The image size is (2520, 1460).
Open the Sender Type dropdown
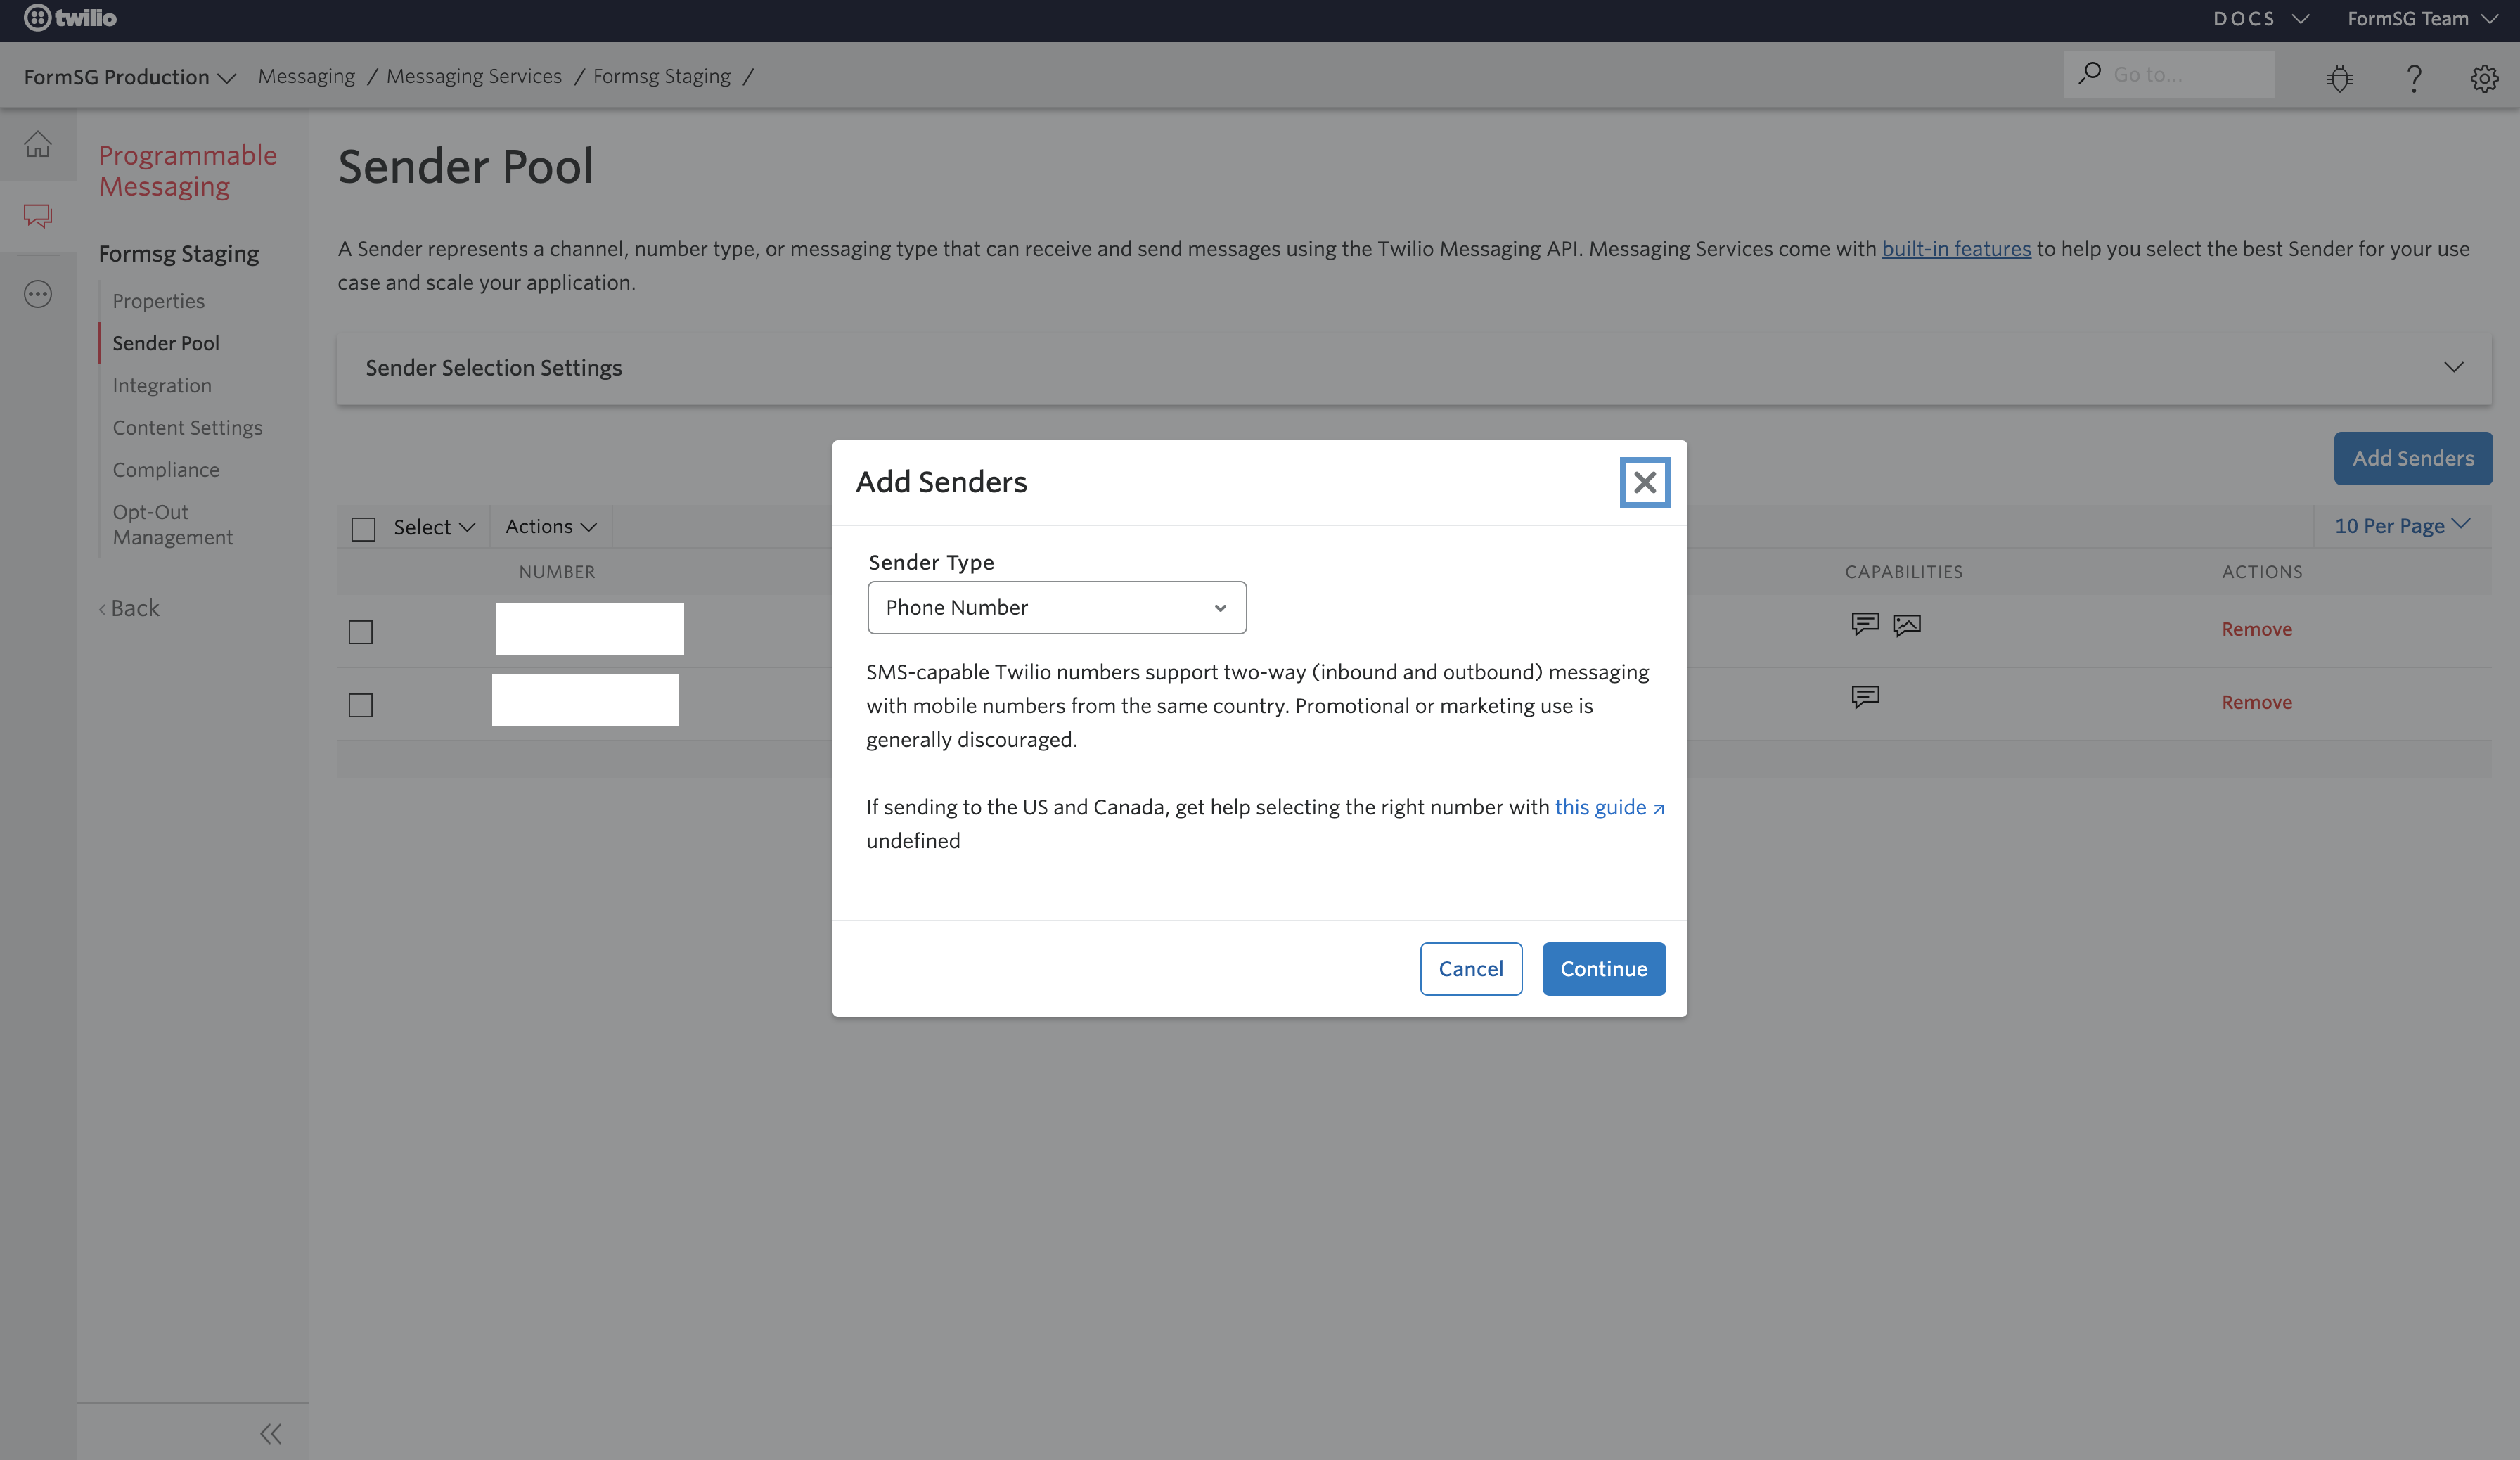point(1057,608)
